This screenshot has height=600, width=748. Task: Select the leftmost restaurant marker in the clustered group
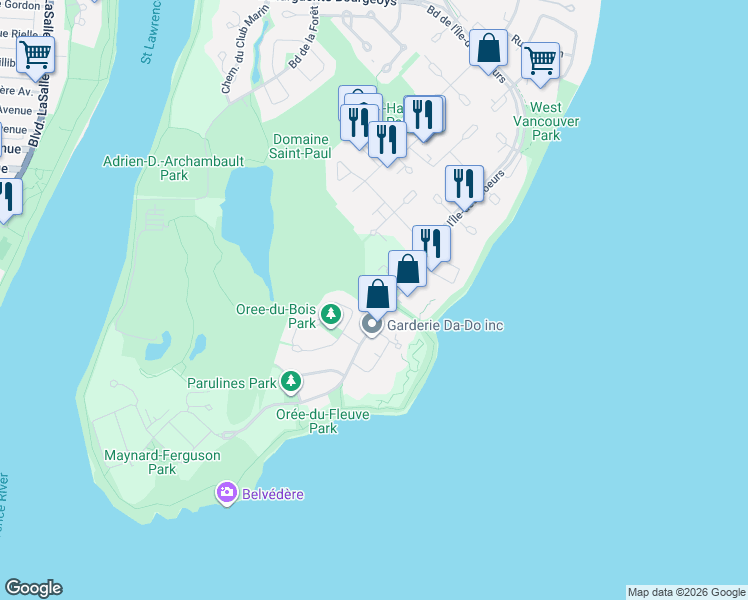tap(358, 124)
